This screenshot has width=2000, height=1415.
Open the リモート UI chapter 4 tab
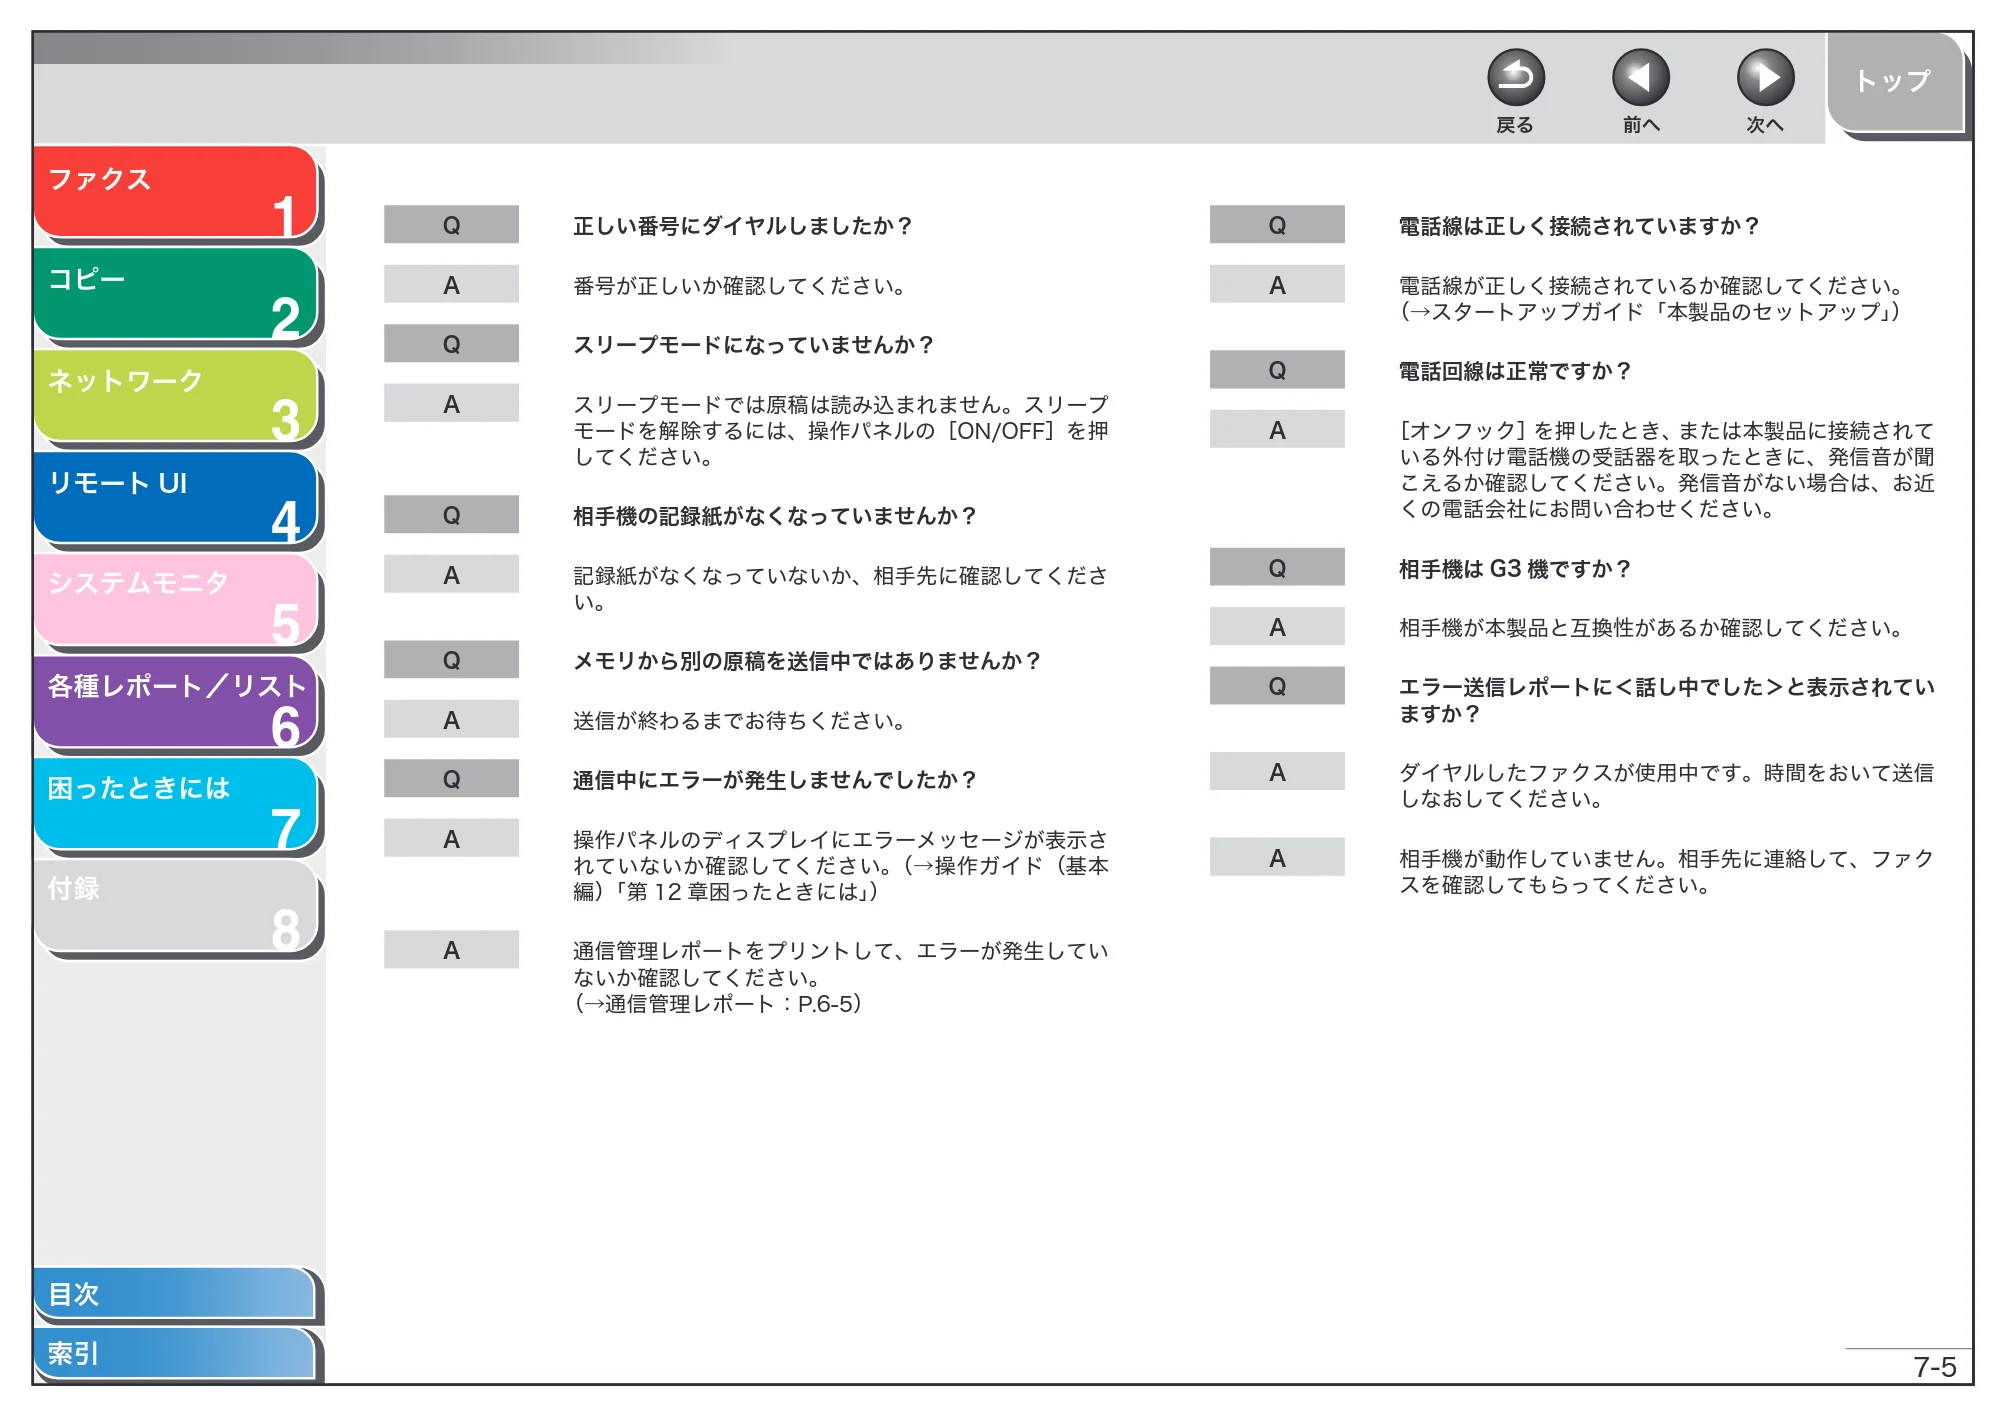coord(176,498)
